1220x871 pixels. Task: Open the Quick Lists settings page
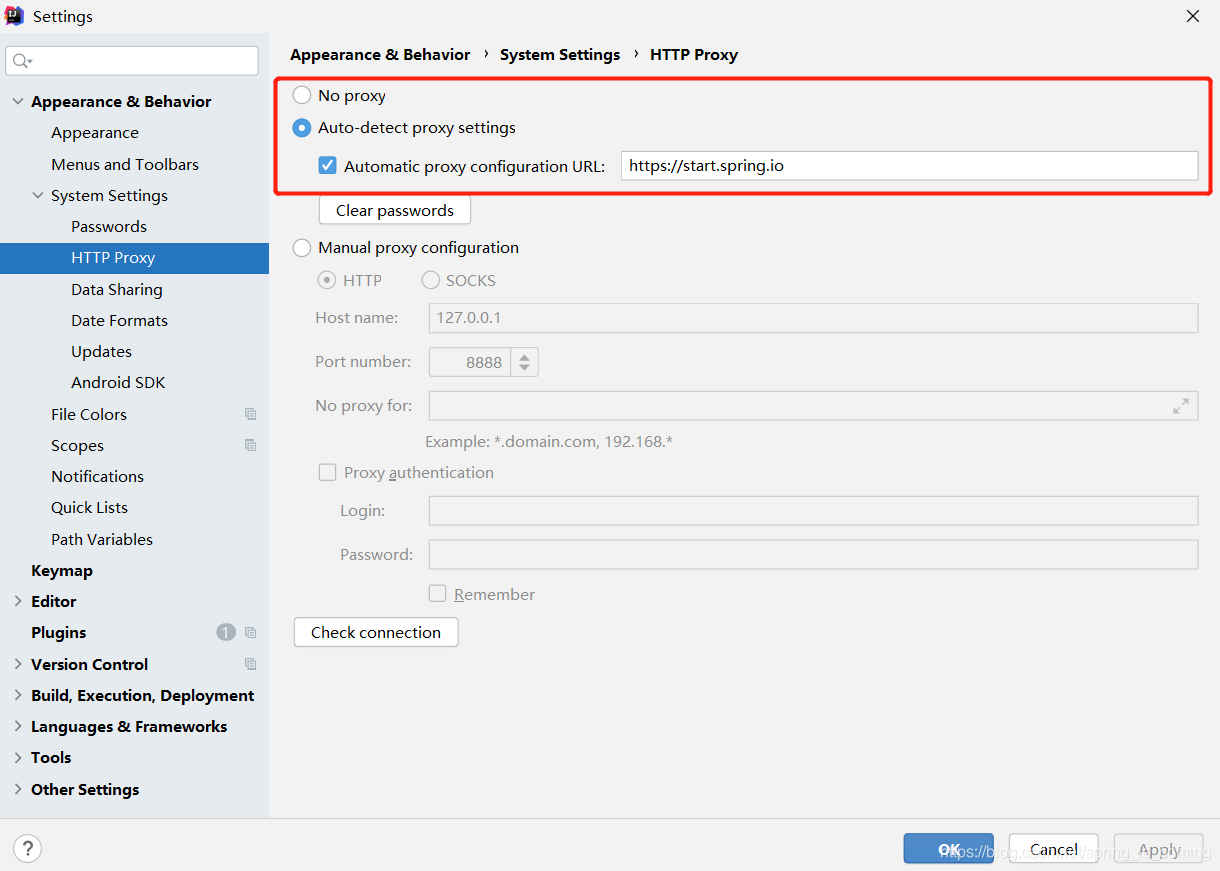pyautogui.click(x=89, y=508)
